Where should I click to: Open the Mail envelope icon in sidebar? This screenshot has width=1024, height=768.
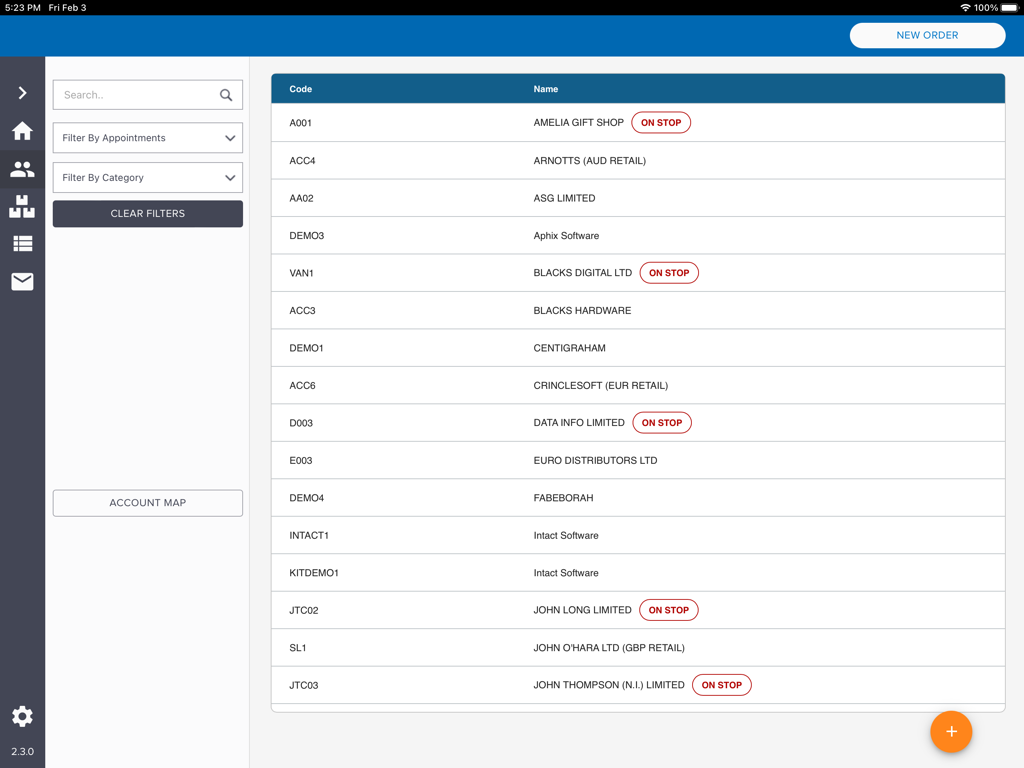(x=22, y=281)
